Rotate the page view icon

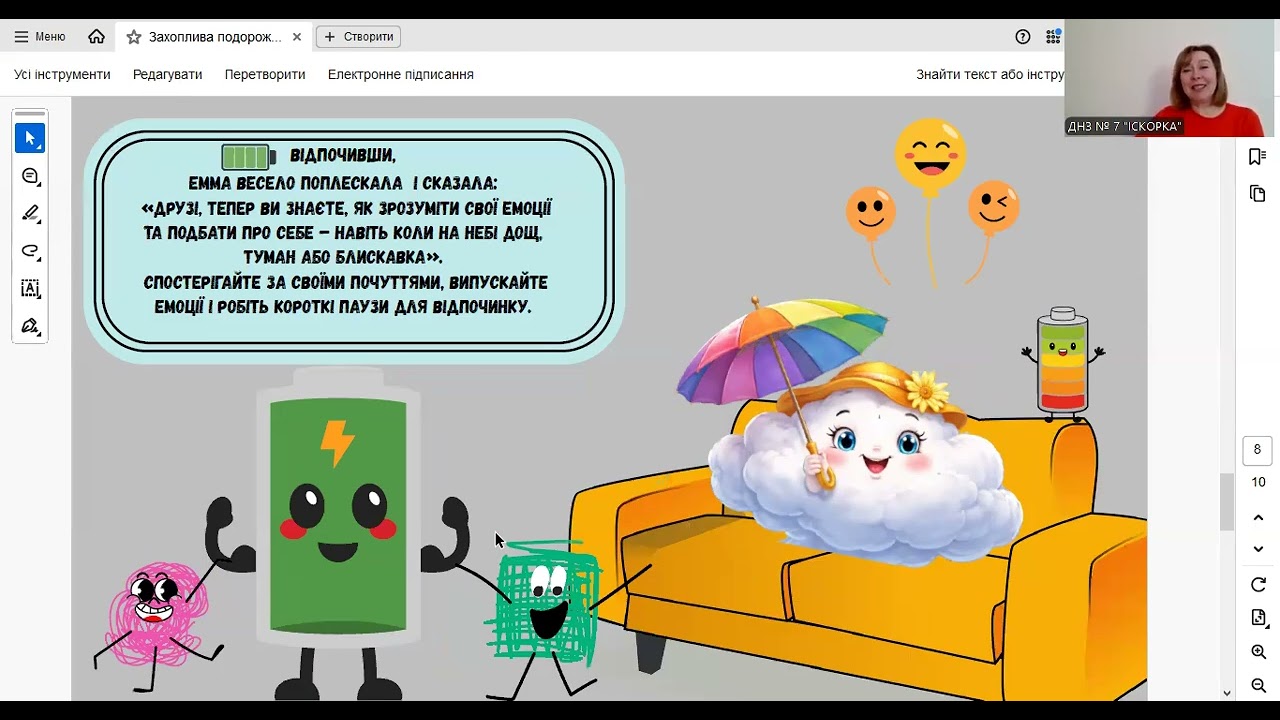click(1258, 585)
